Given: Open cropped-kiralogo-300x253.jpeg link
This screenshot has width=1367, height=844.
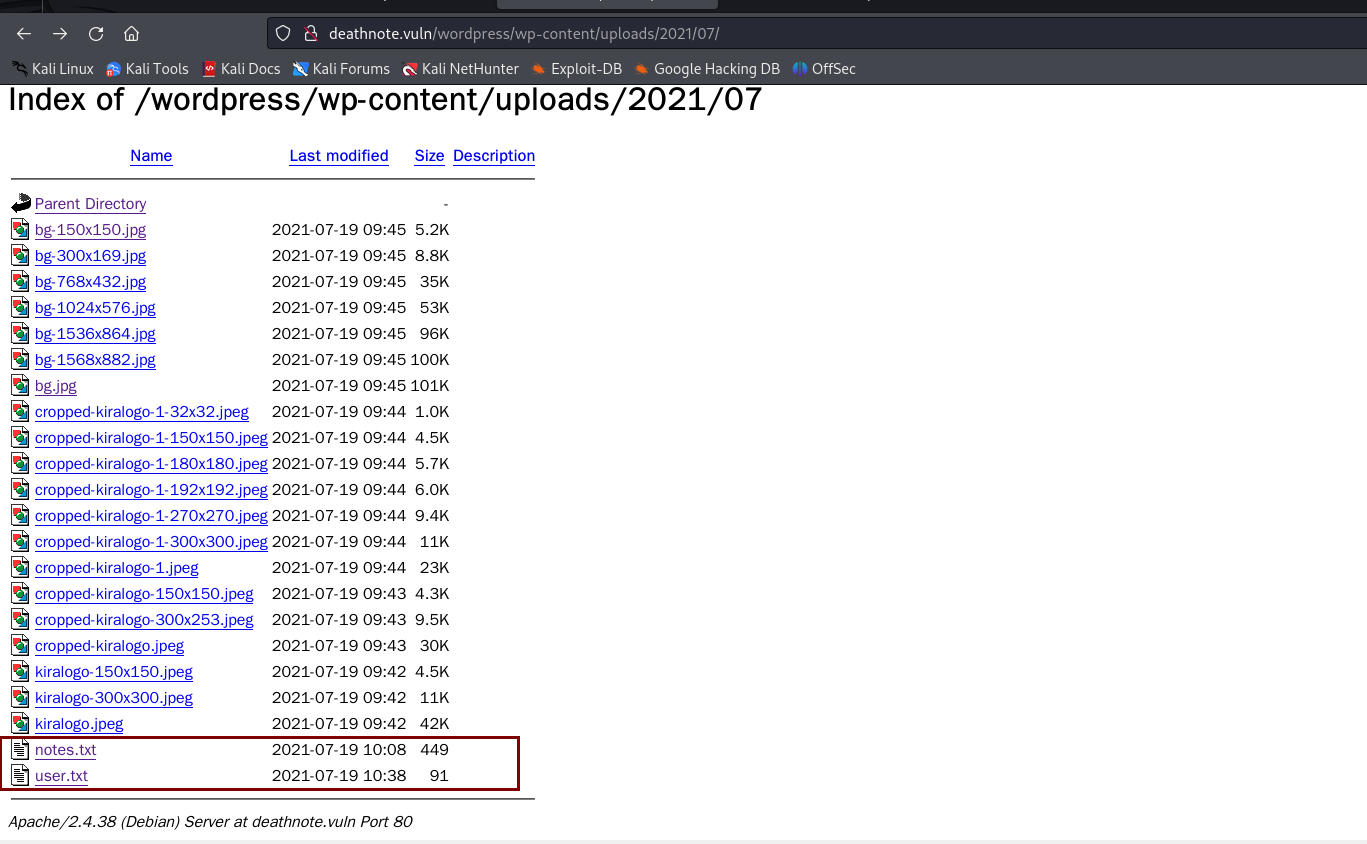Looking at the screenshot, I should pos(144,620).
